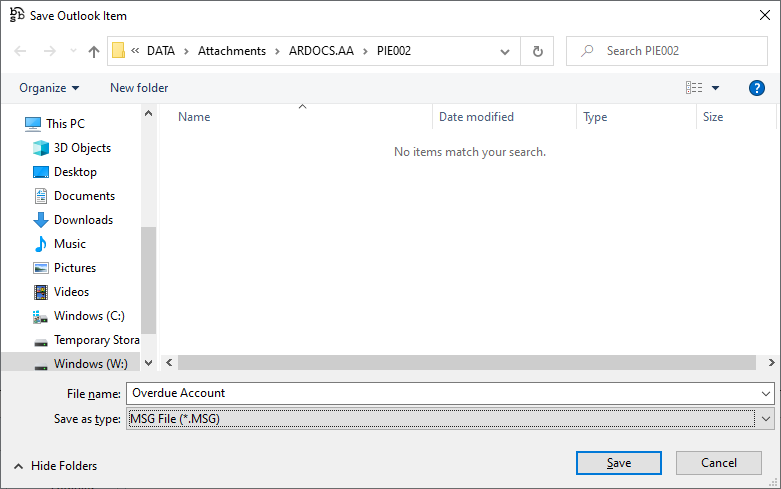Expand the Save as type dropdown
The height and width of the screenshot is (489, 781).
tap(766, 419)
